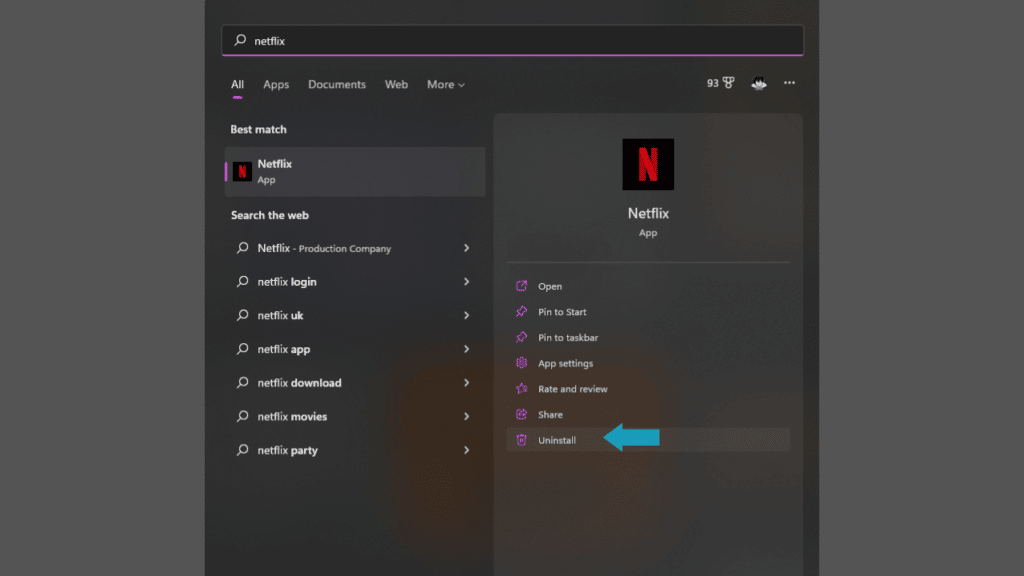The image size is (1024, 576).
Task: Click the Pin to taskbar pin icon
Action: coord(521,337)
